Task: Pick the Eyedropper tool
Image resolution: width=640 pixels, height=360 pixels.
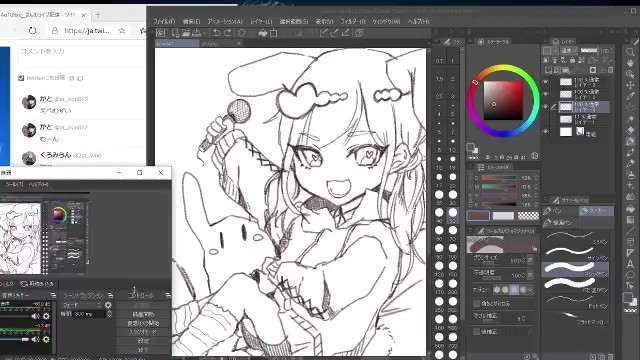Action: coord(630,96)
